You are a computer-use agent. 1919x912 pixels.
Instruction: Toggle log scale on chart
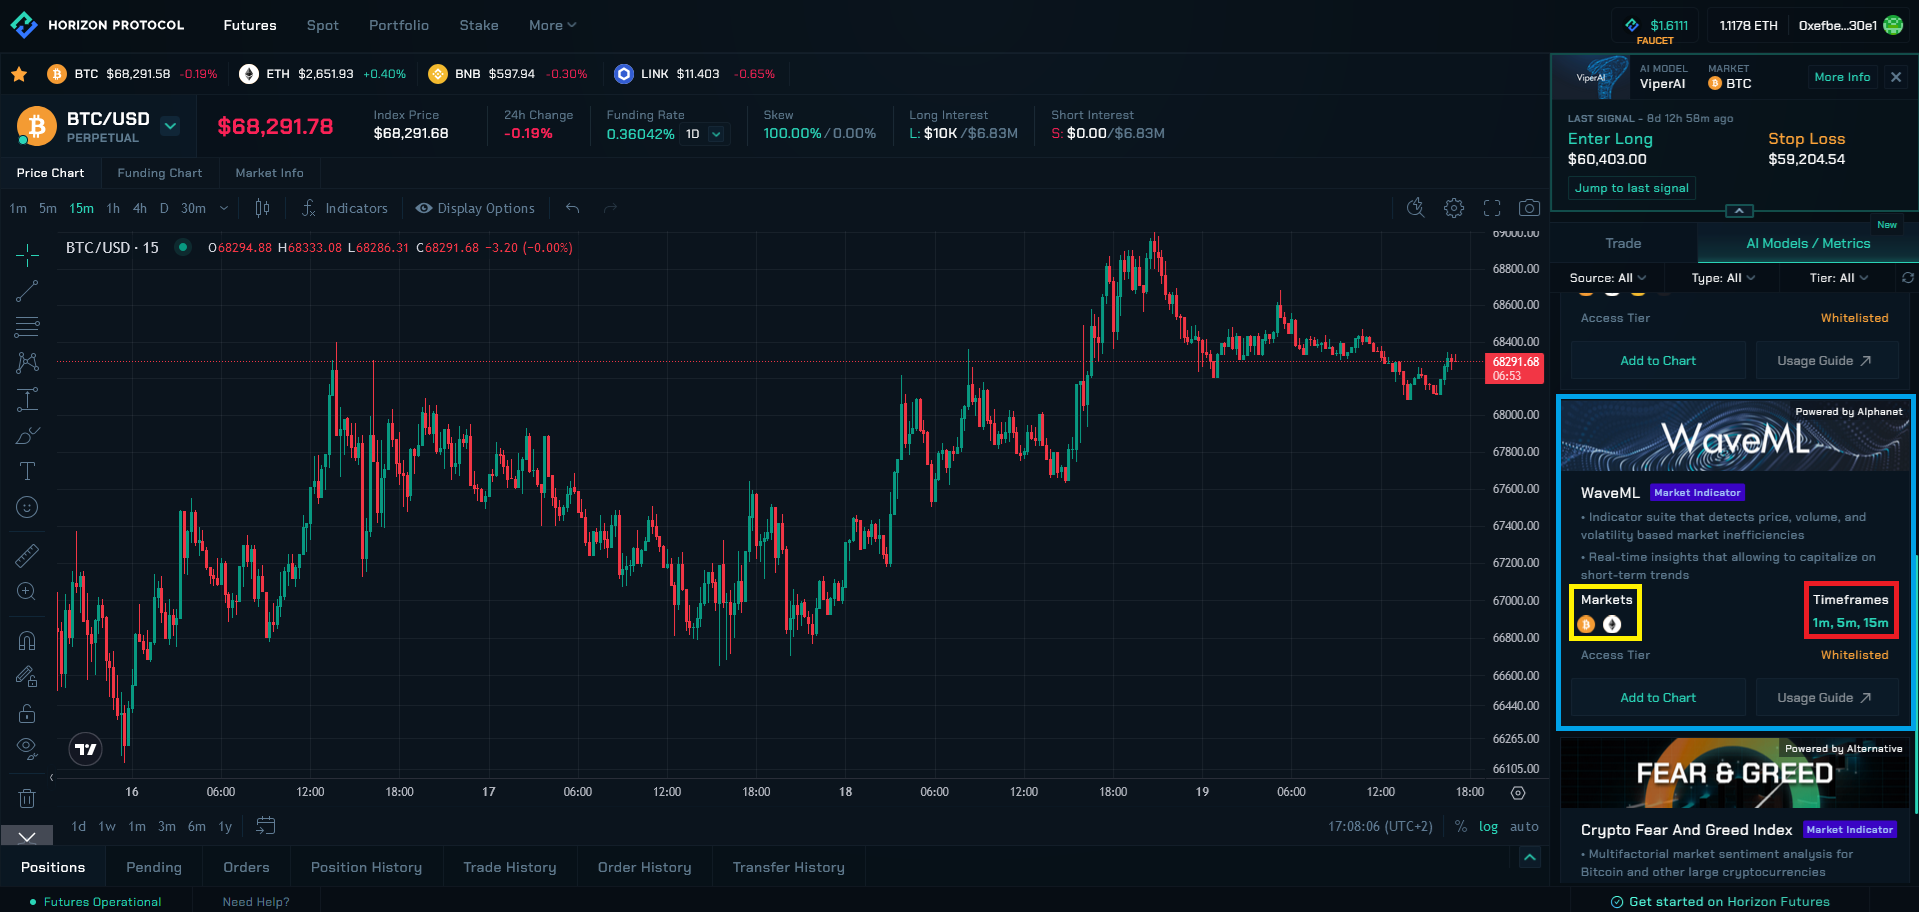[1488, 827]
